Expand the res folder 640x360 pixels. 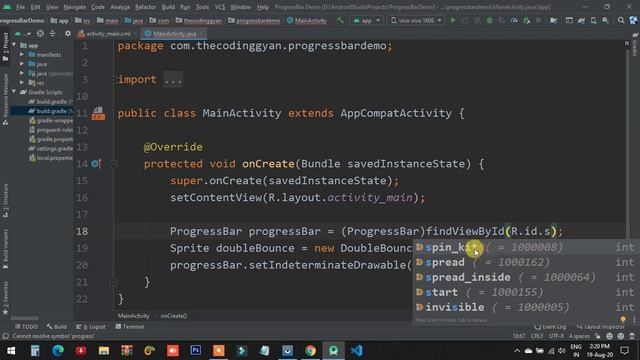tap(22, 82)
